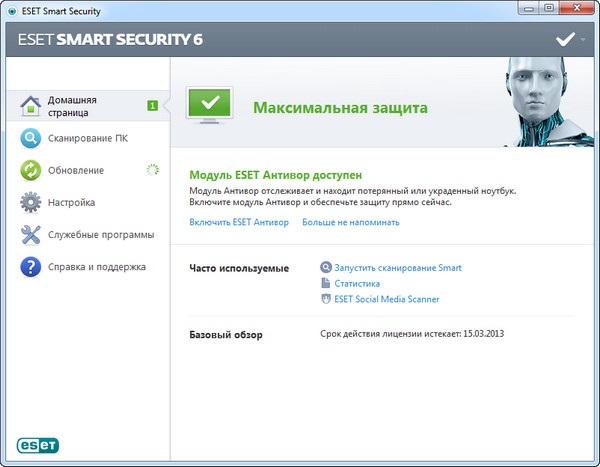
Task: Click the shield icon beside ESET Social Media Scanner
Action: pyautogui.click(x=325, y=299)
